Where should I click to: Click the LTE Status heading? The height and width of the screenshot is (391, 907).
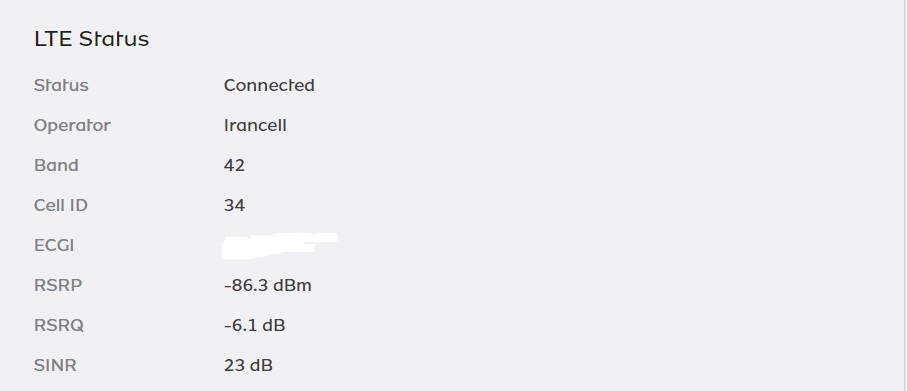coord(91,39)
